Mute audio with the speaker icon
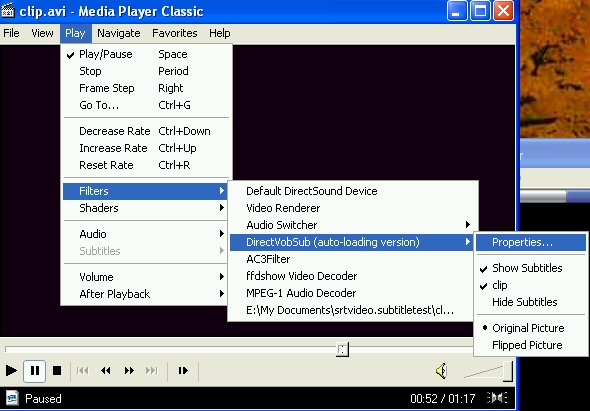 (442, 371)
